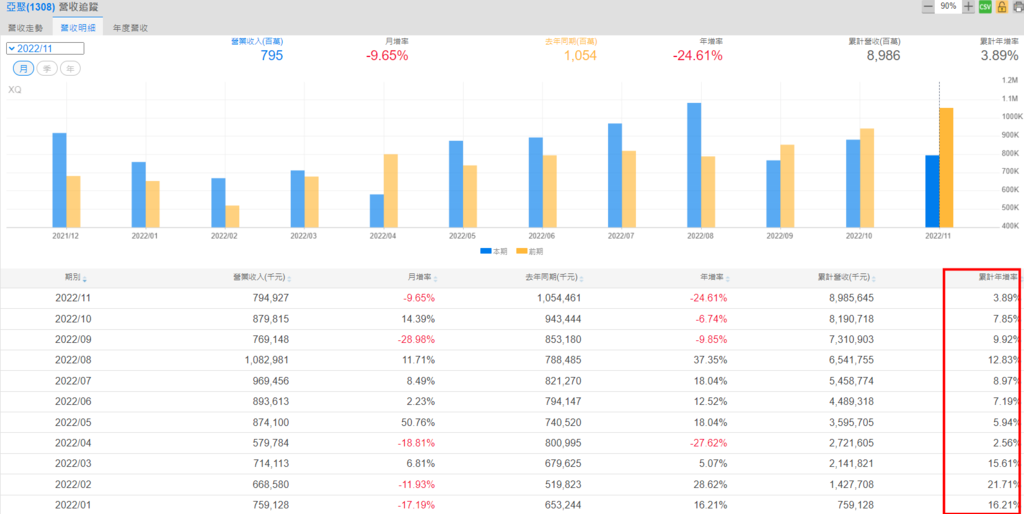Sort by the 營業收入(千元) column header
Viewport: 1024px width, 514px height.
[x=262, y=278]
